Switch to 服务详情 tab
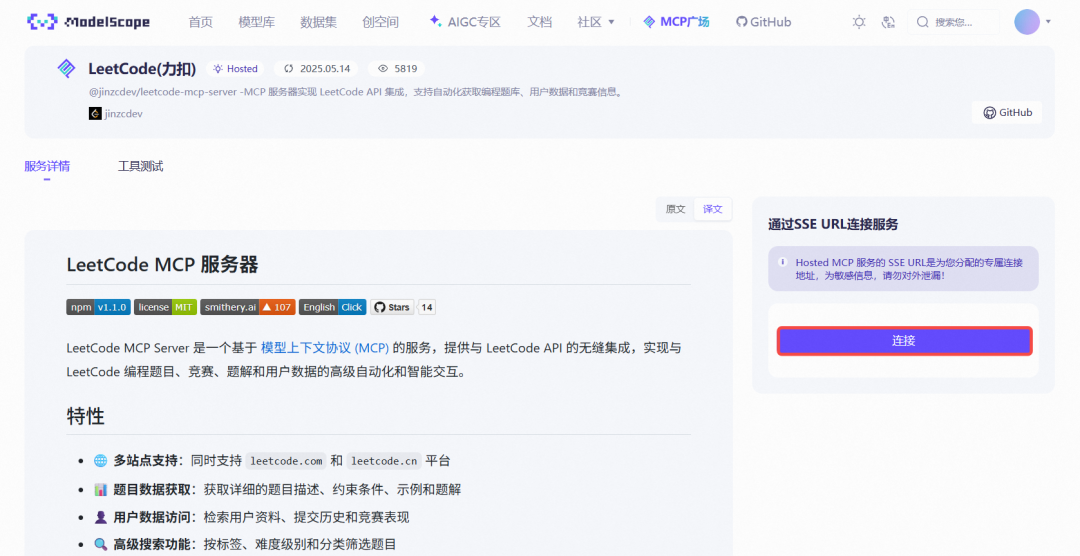This screenshot has height=556, width=1080. pos(47,166)
